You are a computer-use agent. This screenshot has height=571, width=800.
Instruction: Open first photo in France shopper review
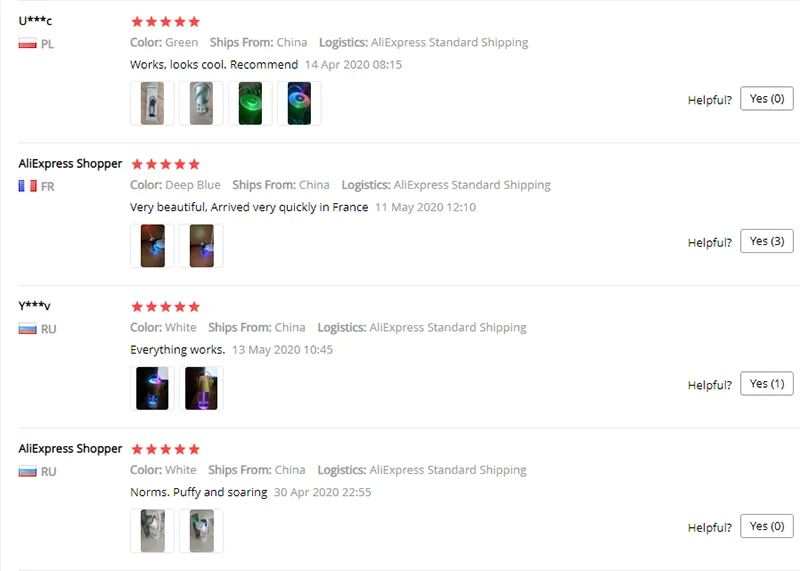[x=152, y=245]
